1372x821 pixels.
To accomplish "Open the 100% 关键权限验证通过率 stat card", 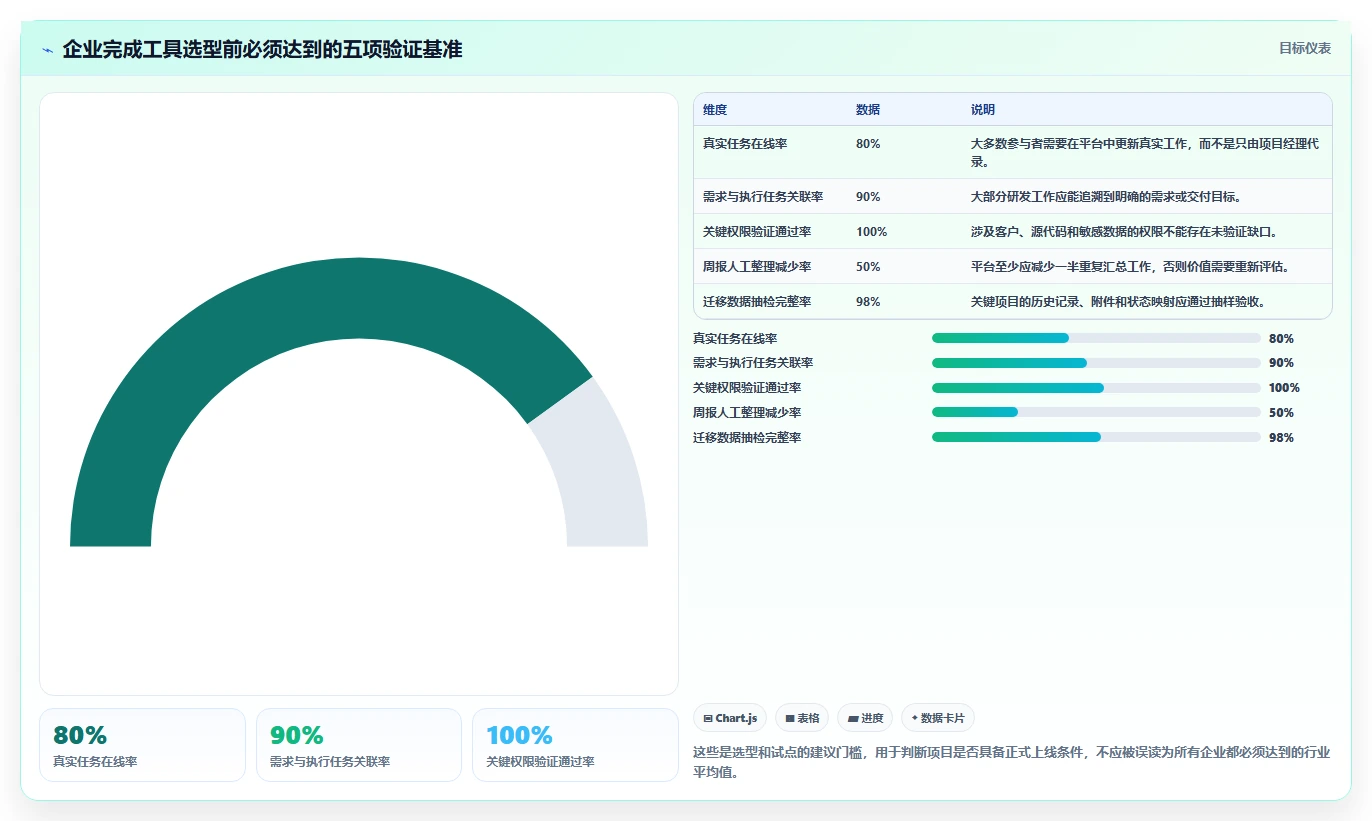I will coord(575,745).
